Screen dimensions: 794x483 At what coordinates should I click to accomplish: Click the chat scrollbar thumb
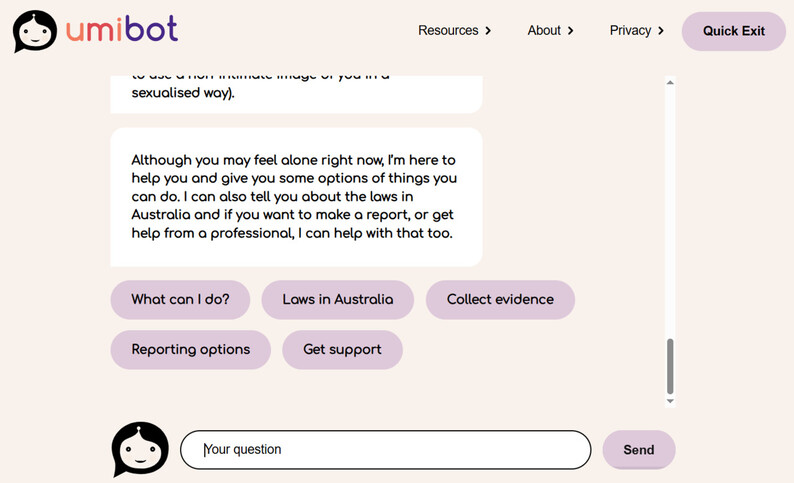[x=670, y=366]
